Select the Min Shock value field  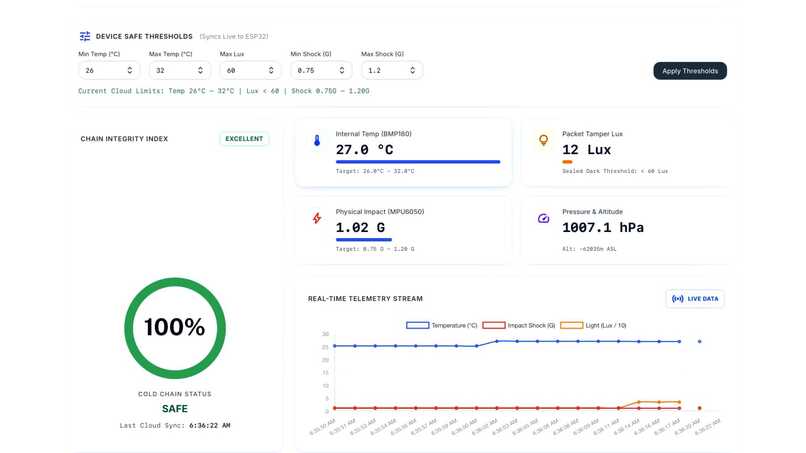point(321,70)
